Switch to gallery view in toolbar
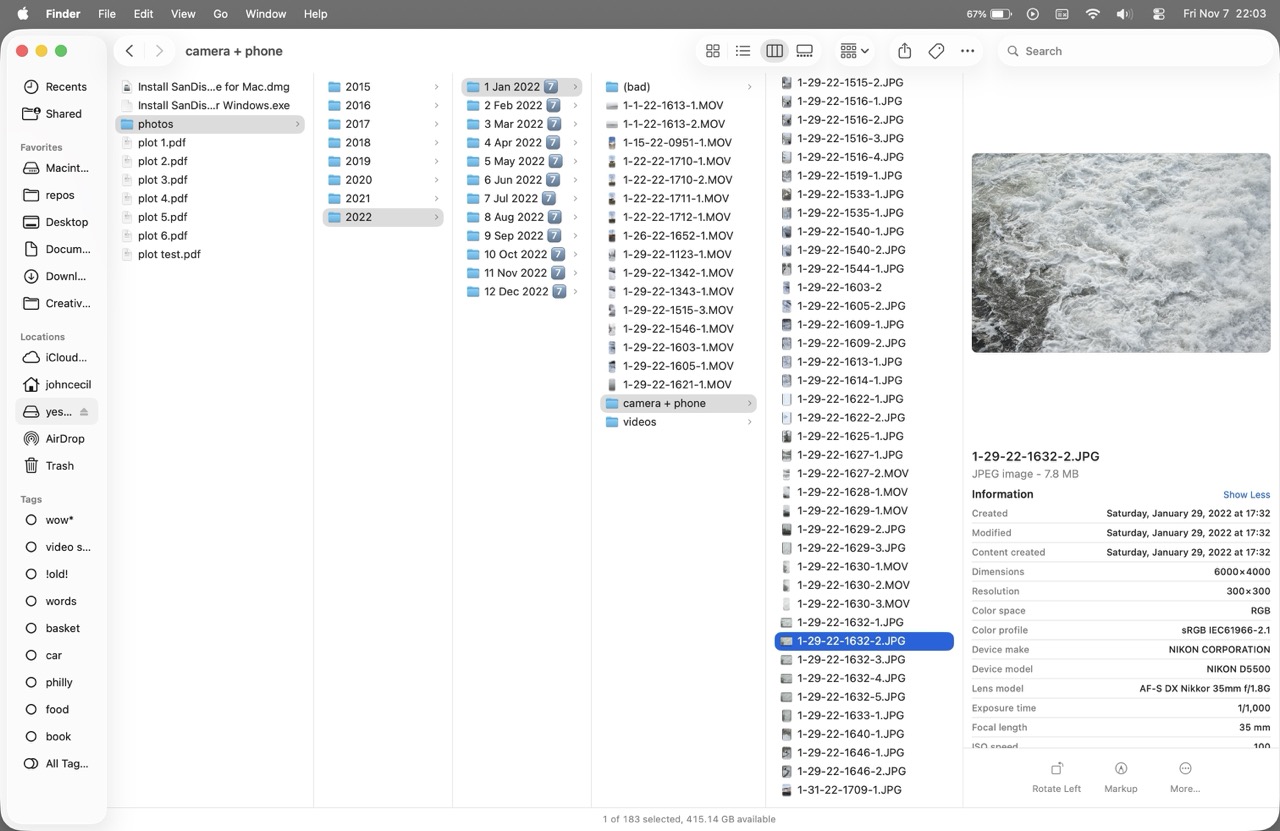Screen dimensions: 1280x831 [805, 51]
